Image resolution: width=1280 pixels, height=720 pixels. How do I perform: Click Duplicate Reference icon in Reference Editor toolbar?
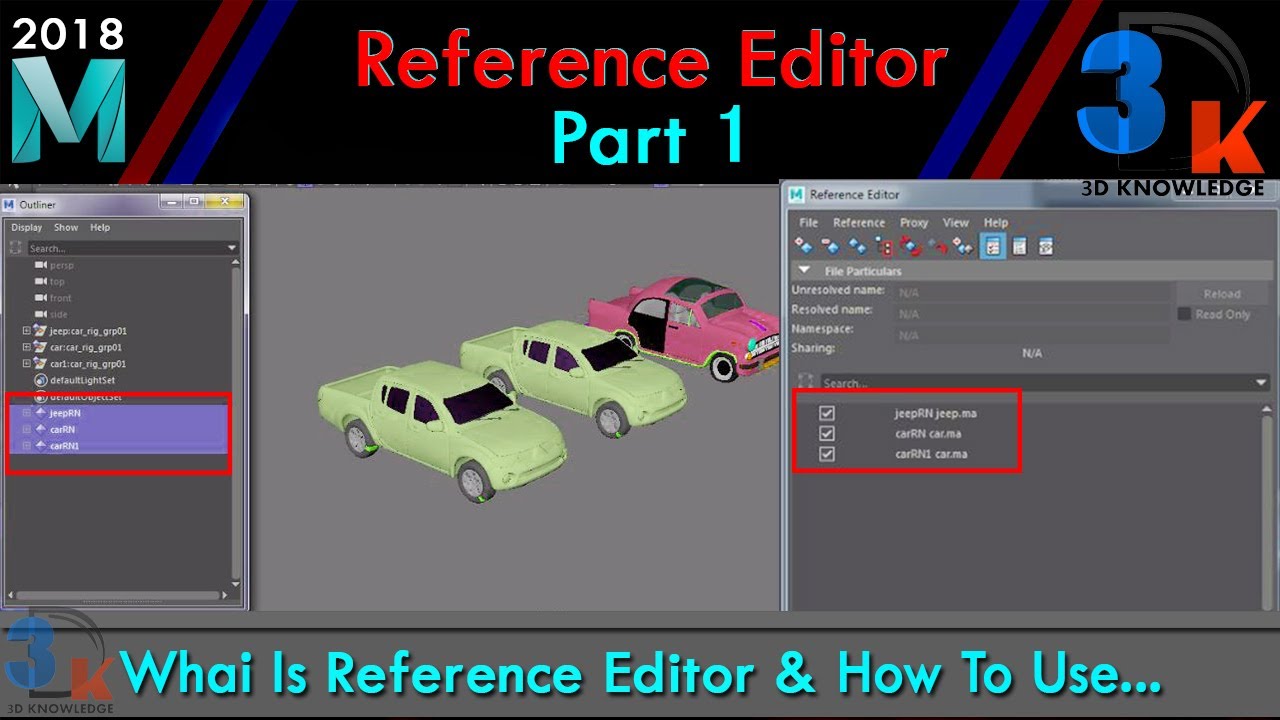coord(857,245)
